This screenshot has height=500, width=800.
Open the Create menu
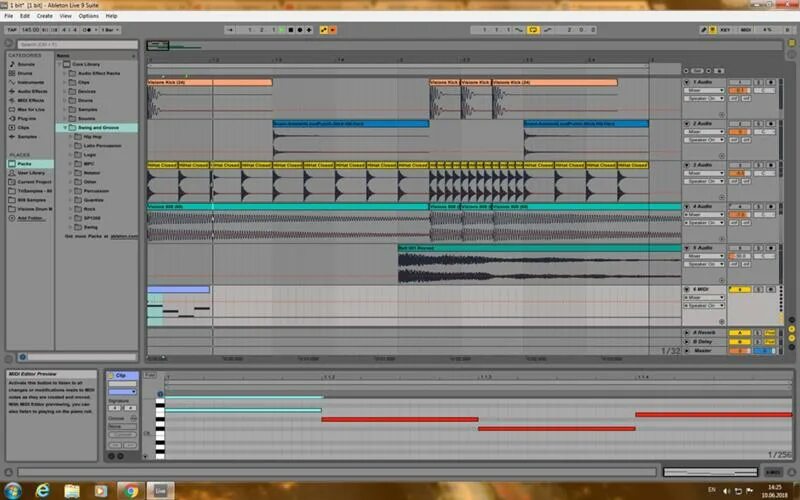(x=44, y=16)
